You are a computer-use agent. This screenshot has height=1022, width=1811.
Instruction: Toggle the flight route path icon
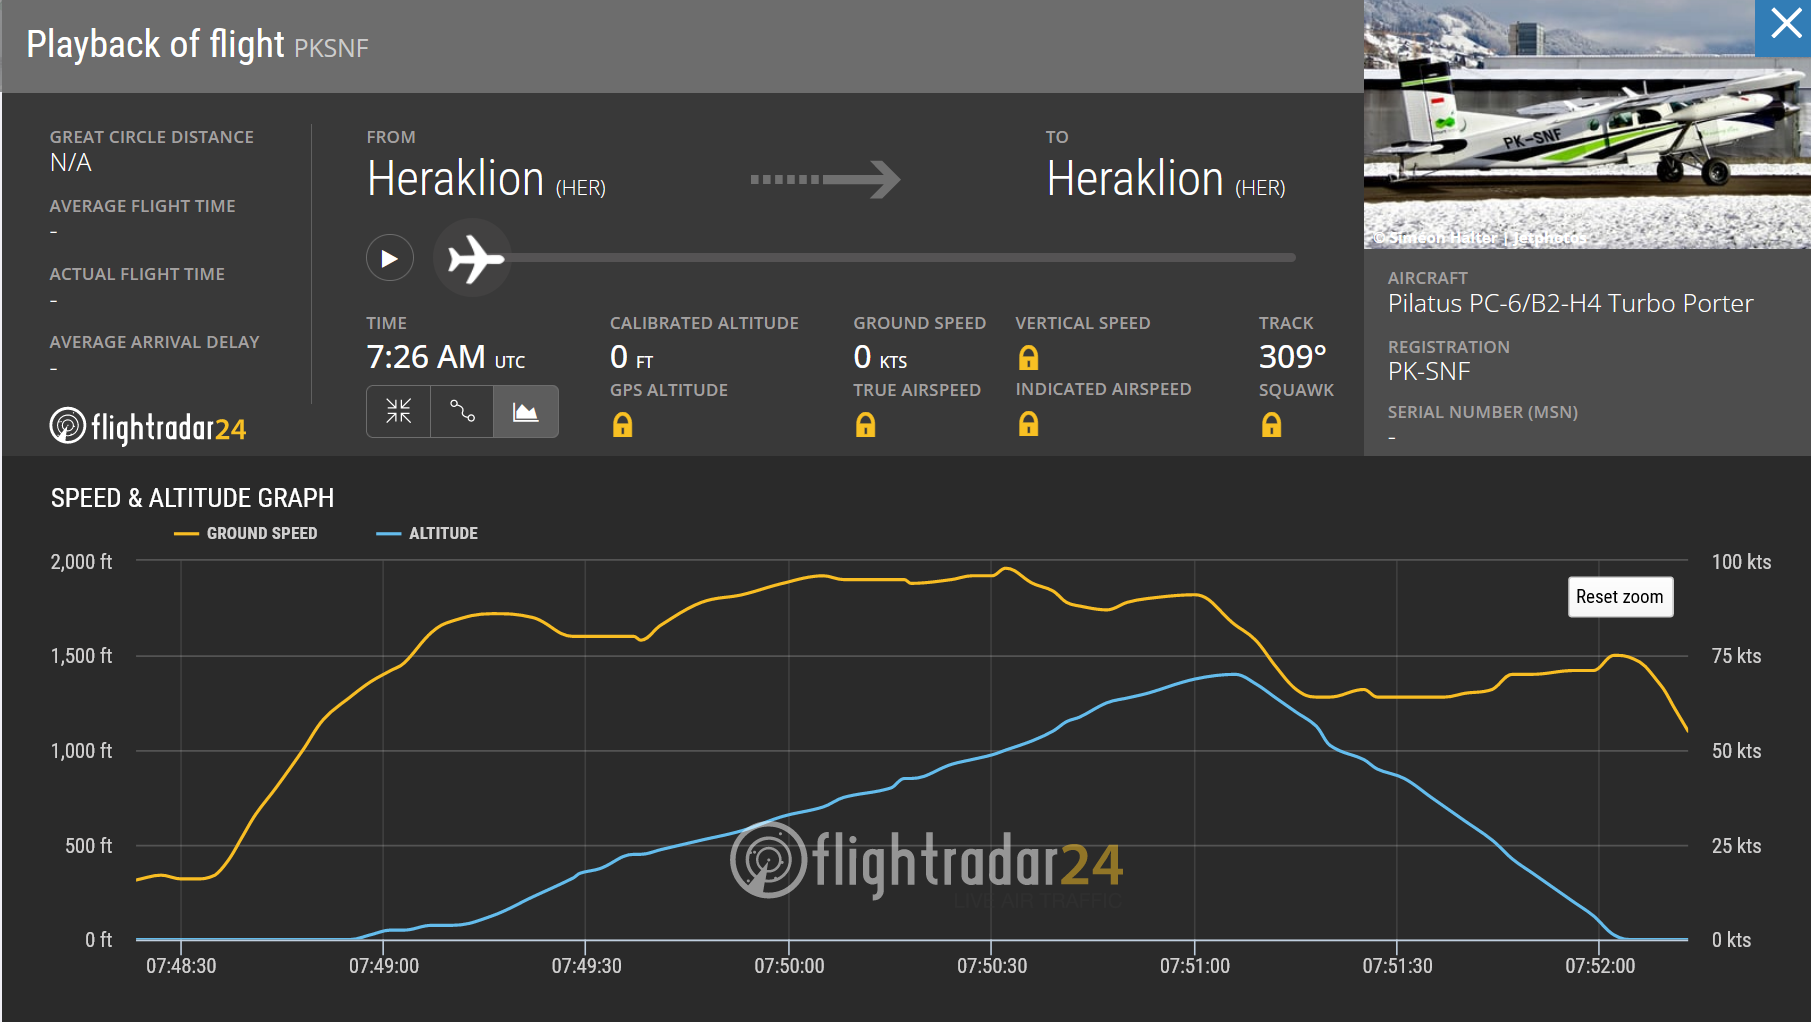click(x=462, y=411)
